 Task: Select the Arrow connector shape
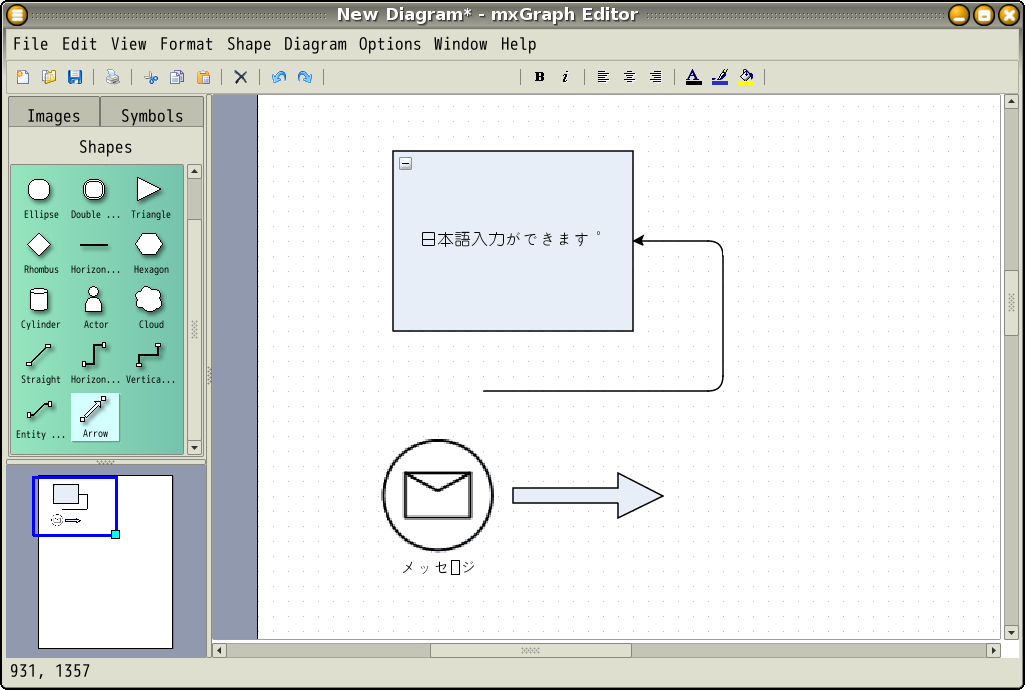[95, 418]
